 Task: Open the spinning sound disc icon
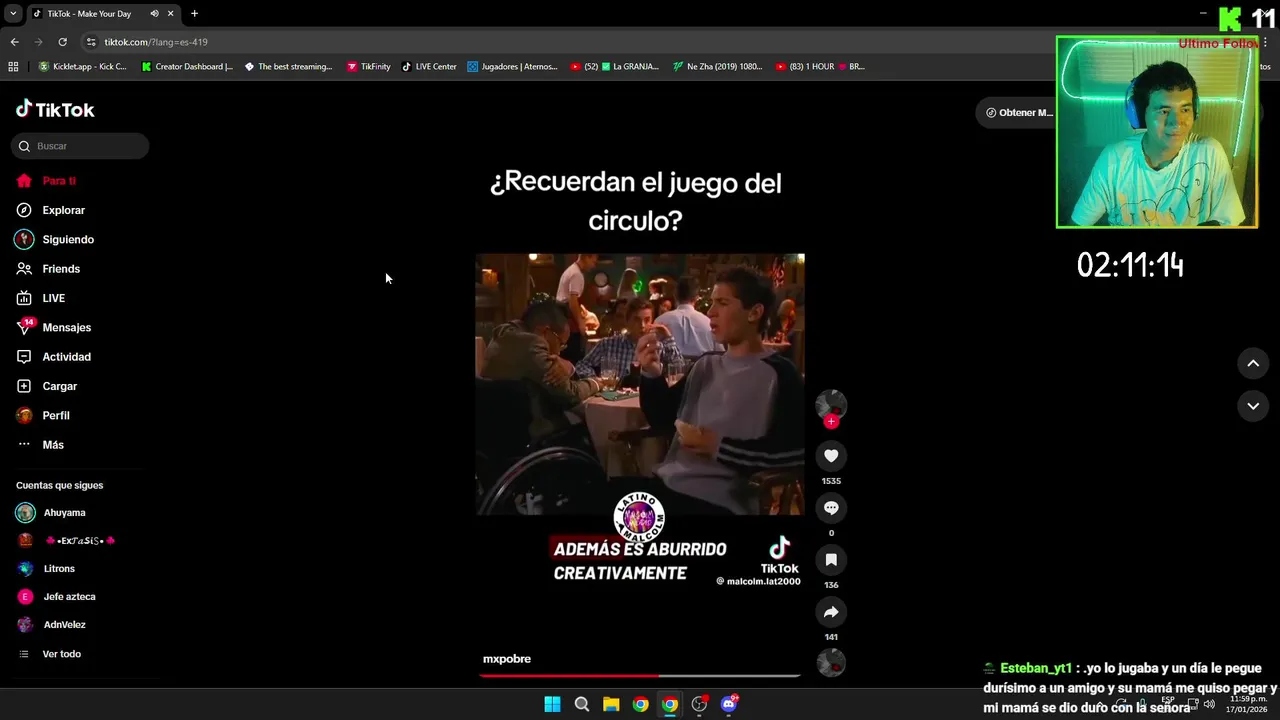point(831,663)
